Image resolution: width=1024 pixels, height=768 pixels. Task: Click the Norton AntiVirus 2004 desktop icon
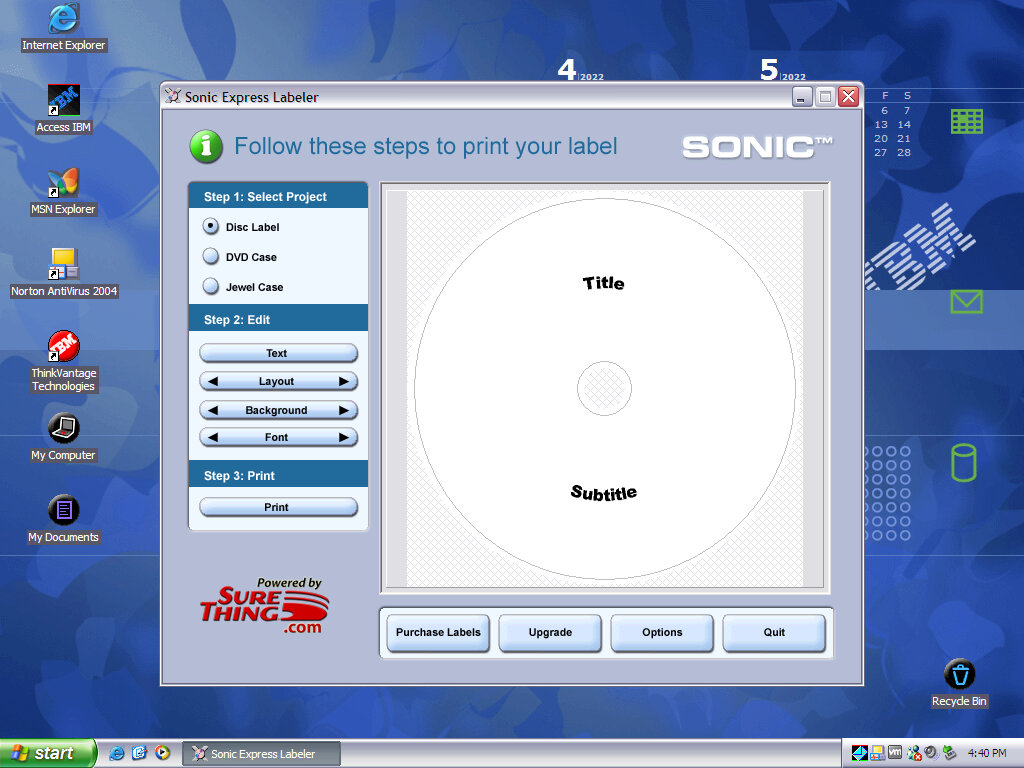click(64, 266)
